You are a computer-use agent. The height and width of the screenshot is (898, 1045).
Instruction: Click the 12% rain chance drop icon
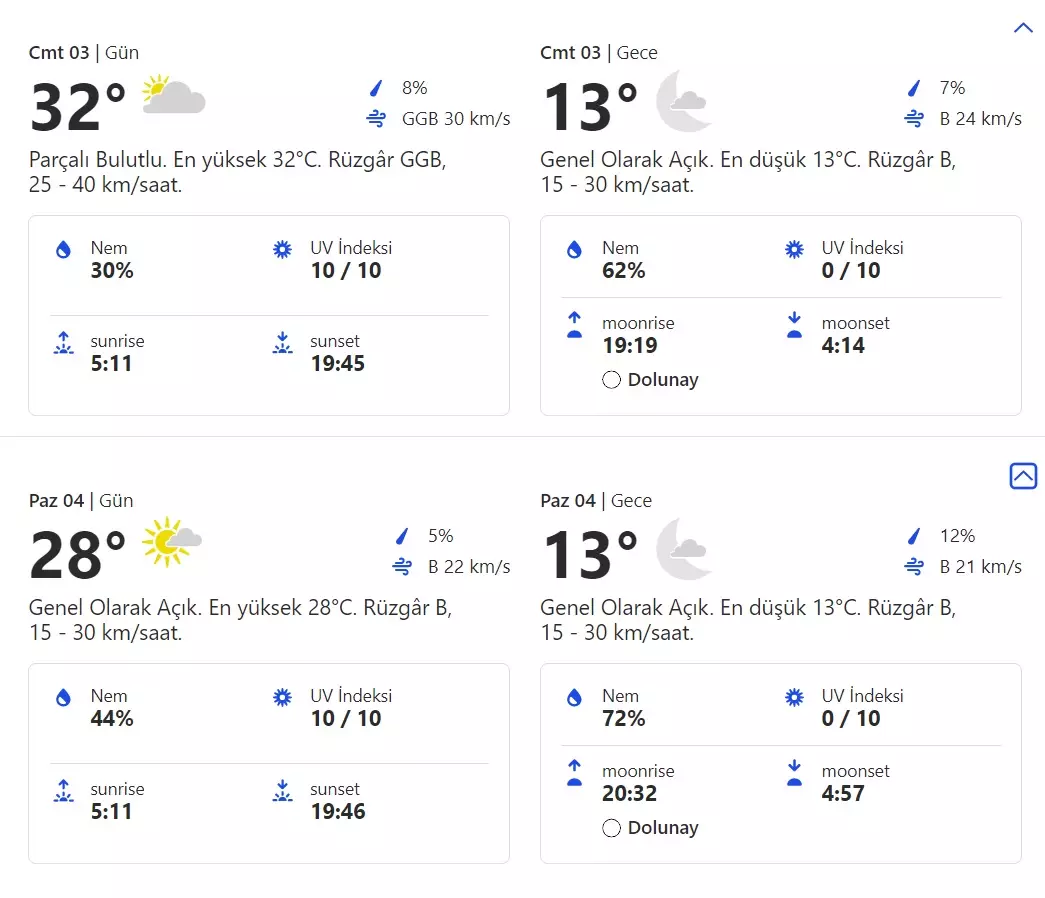914,536
